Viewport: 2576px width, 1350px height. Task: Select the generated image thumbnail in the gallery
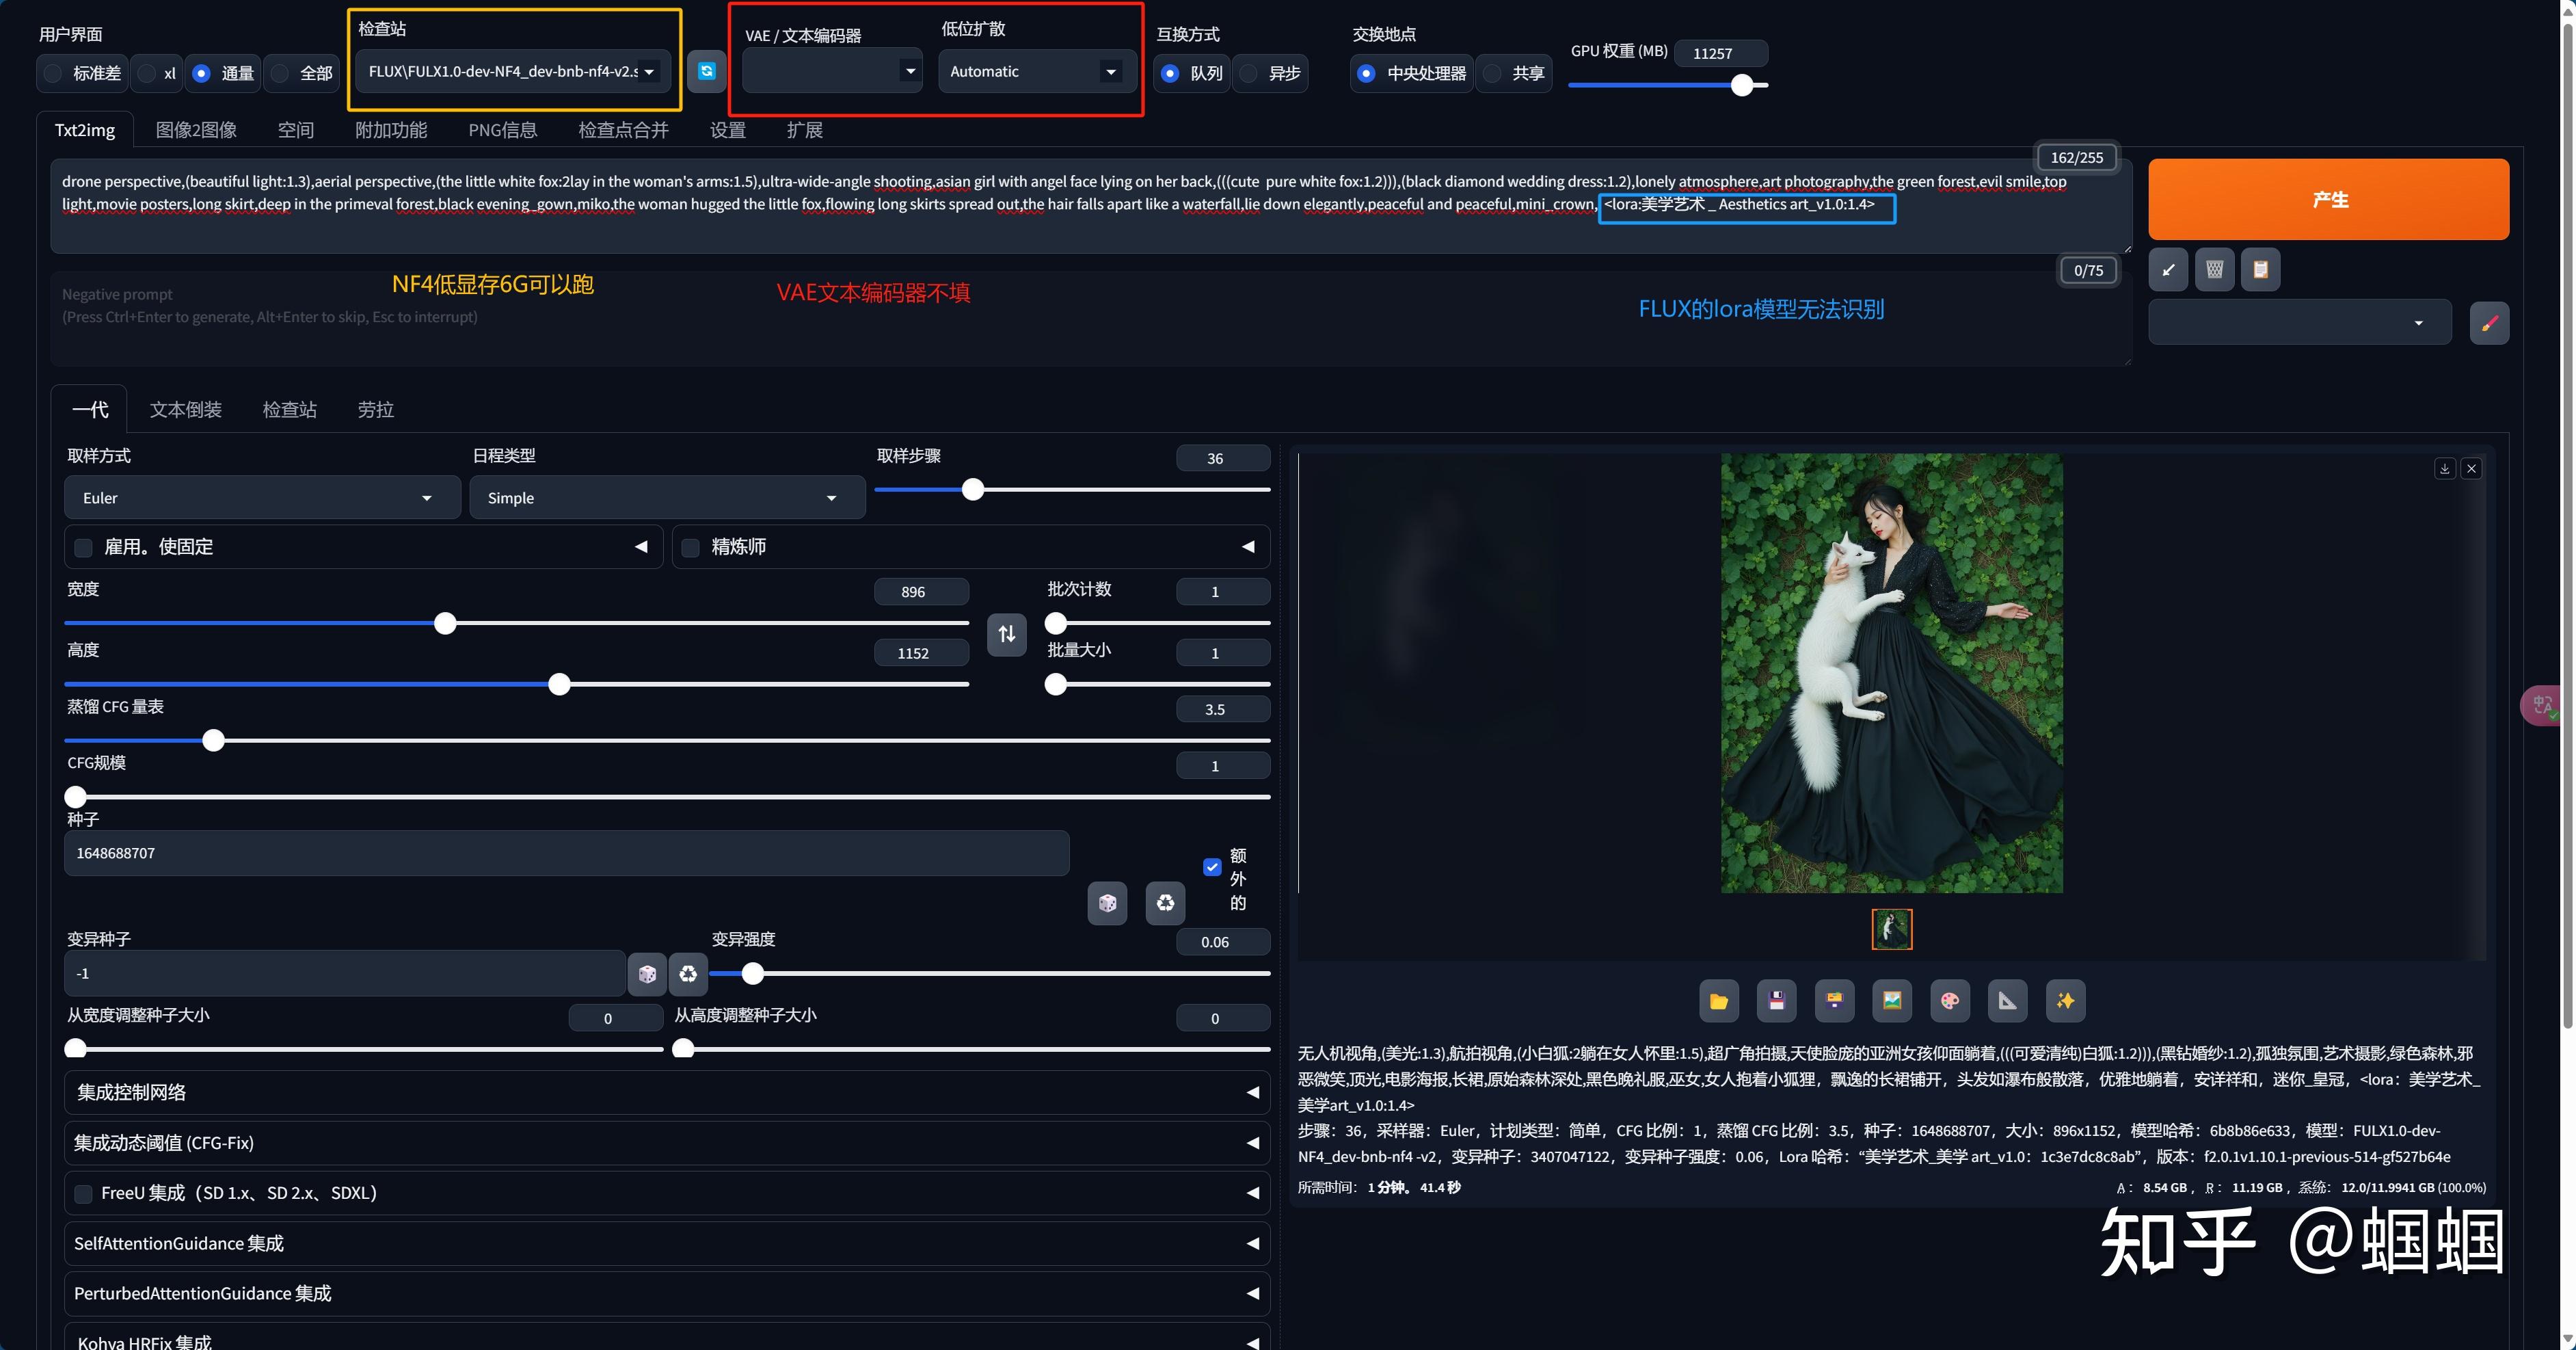[1890, 929]
